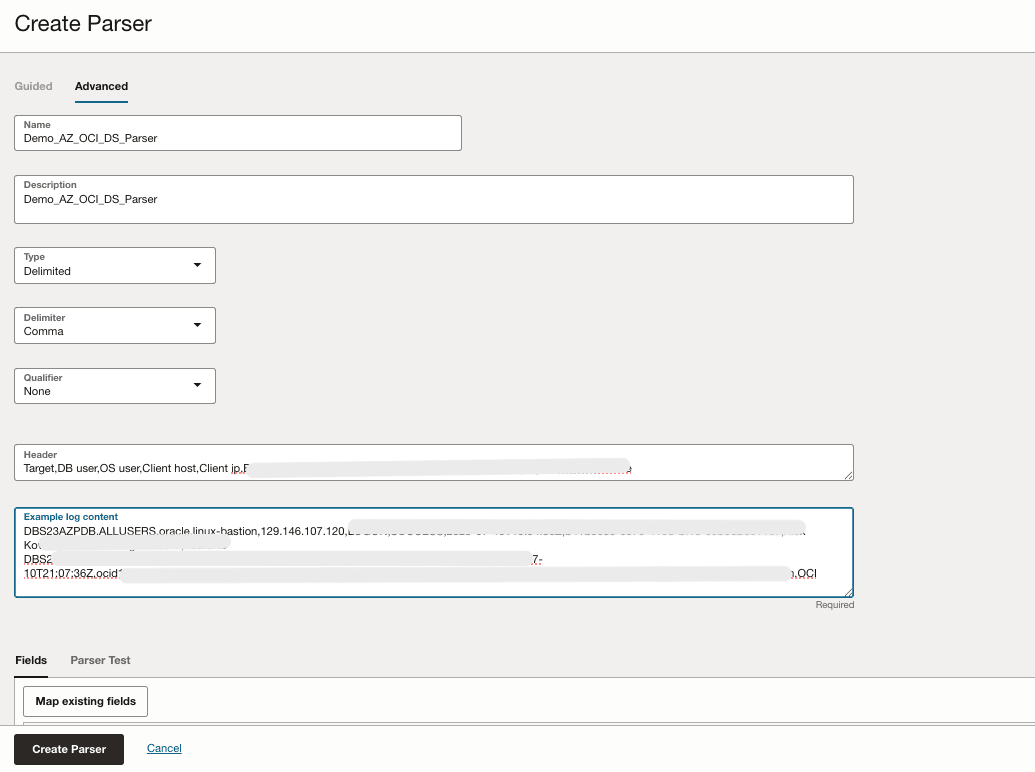Select the Description text field

(434, 199)
